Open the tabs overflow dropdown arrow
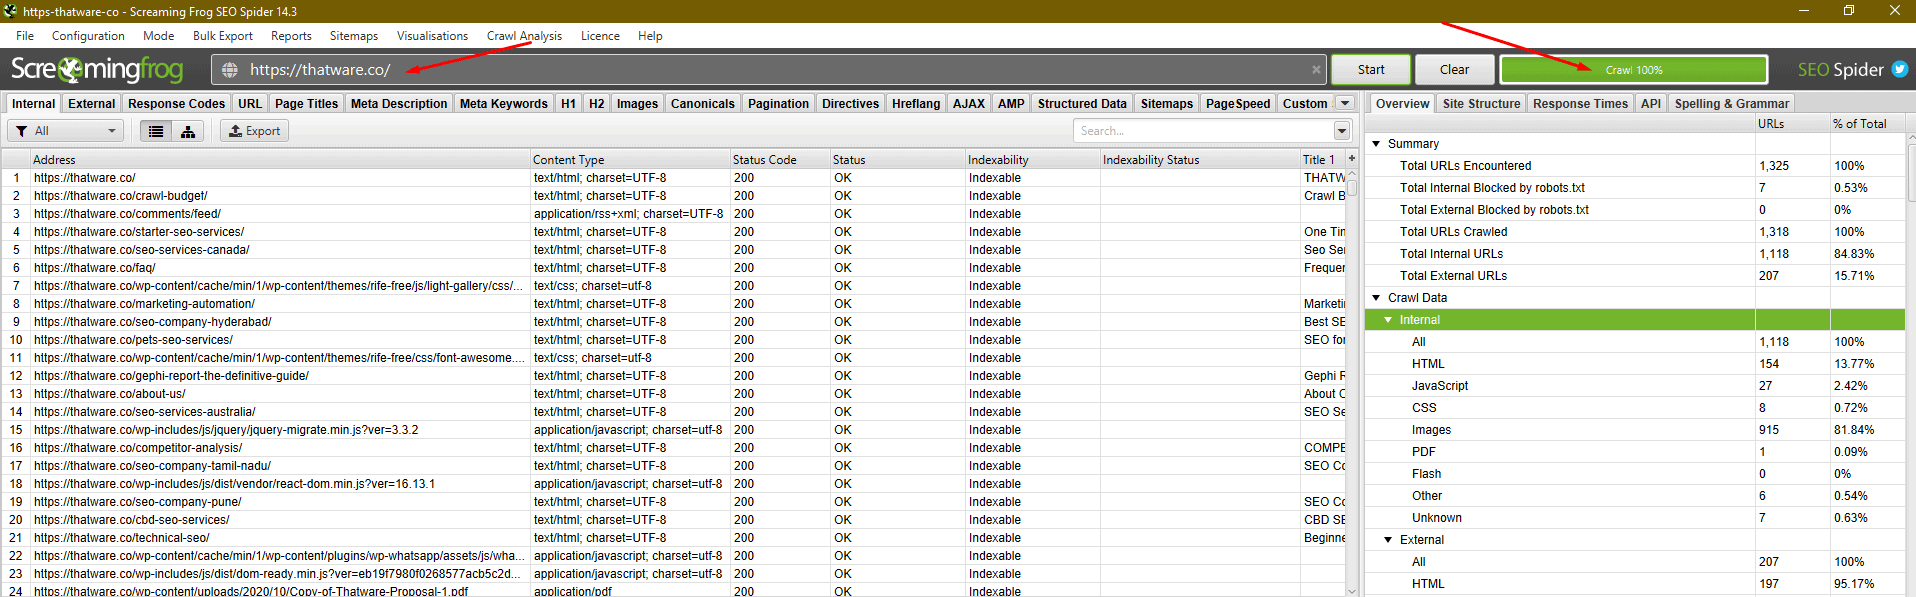Viewport: 1916px width, 597px height. tap(1345, 103)
